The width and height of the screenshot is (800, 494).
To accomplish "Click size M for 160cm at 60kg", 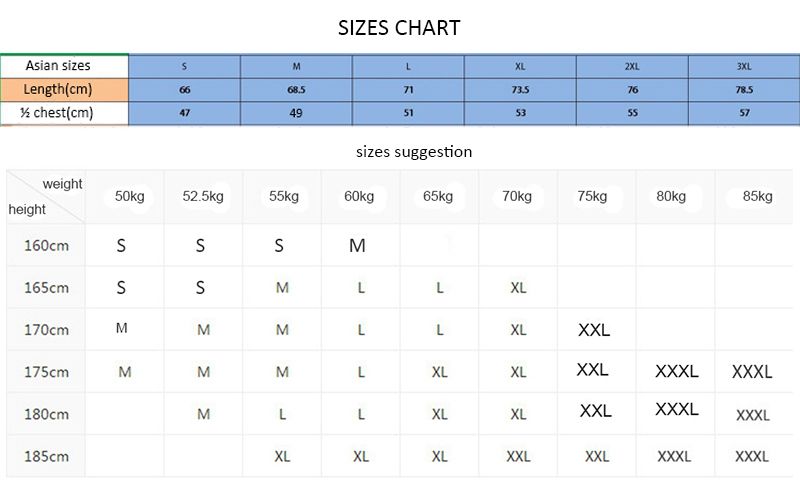I will (x=358, y=245).
